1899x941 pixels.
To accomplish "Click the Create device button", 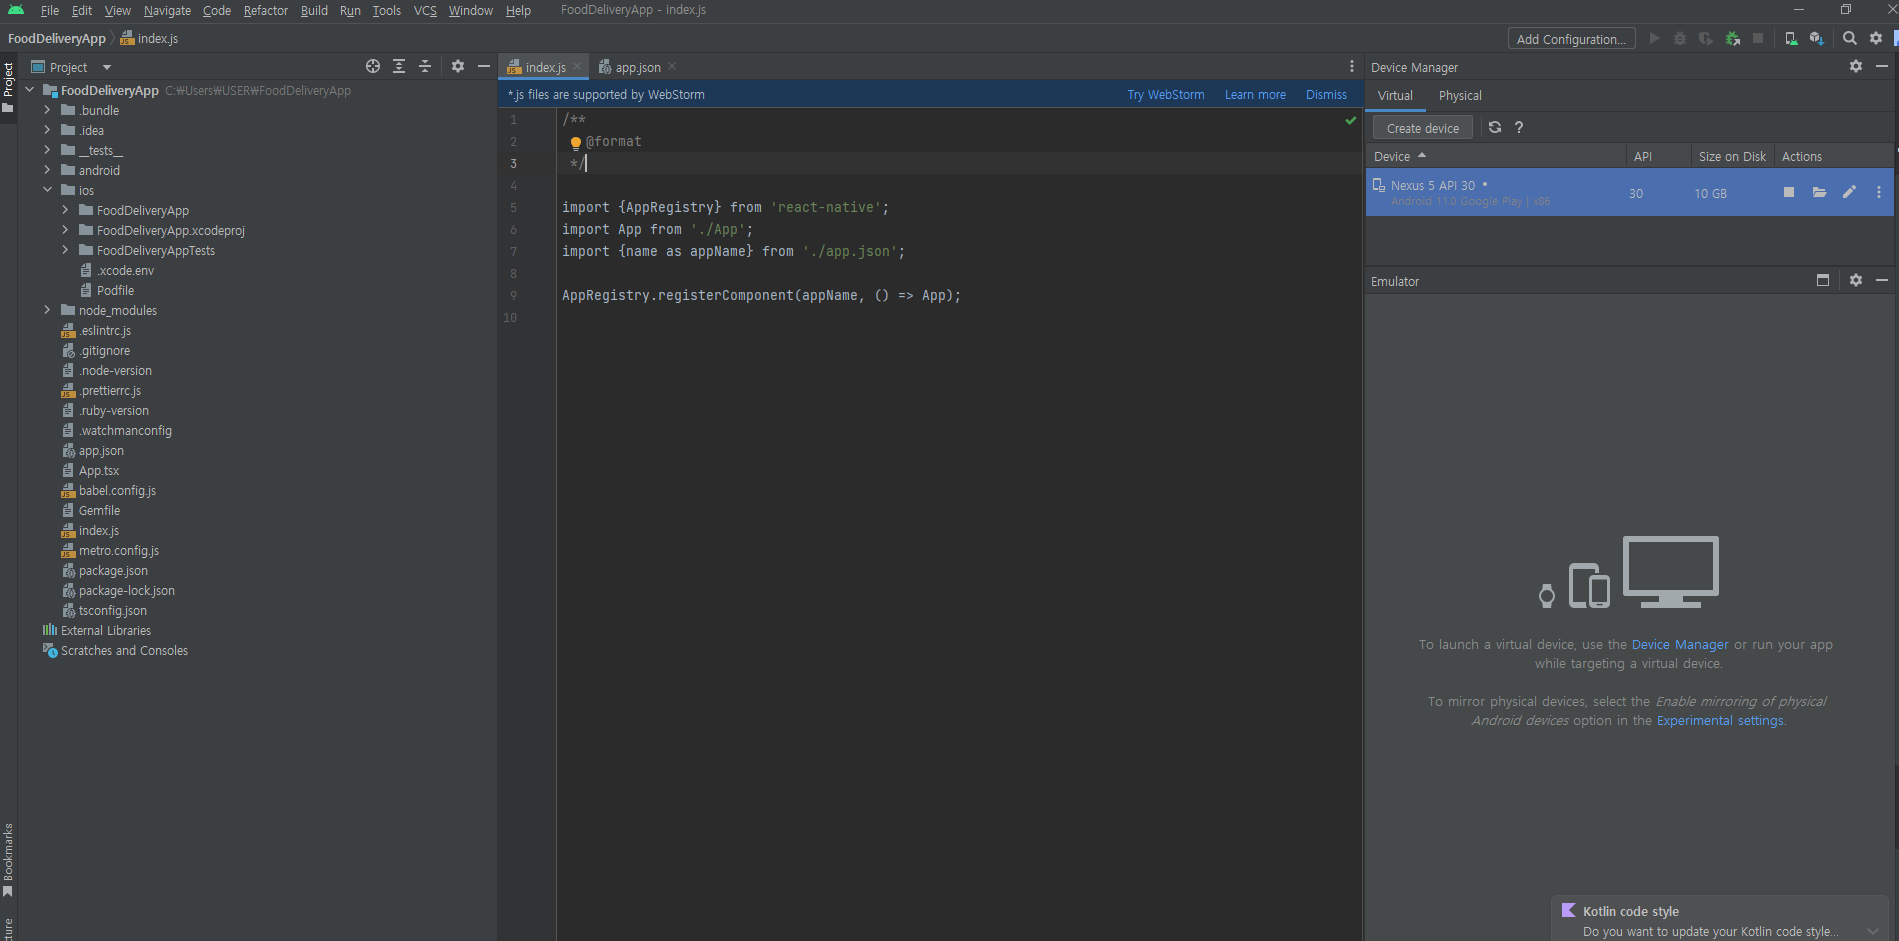I will (1422, 128).
